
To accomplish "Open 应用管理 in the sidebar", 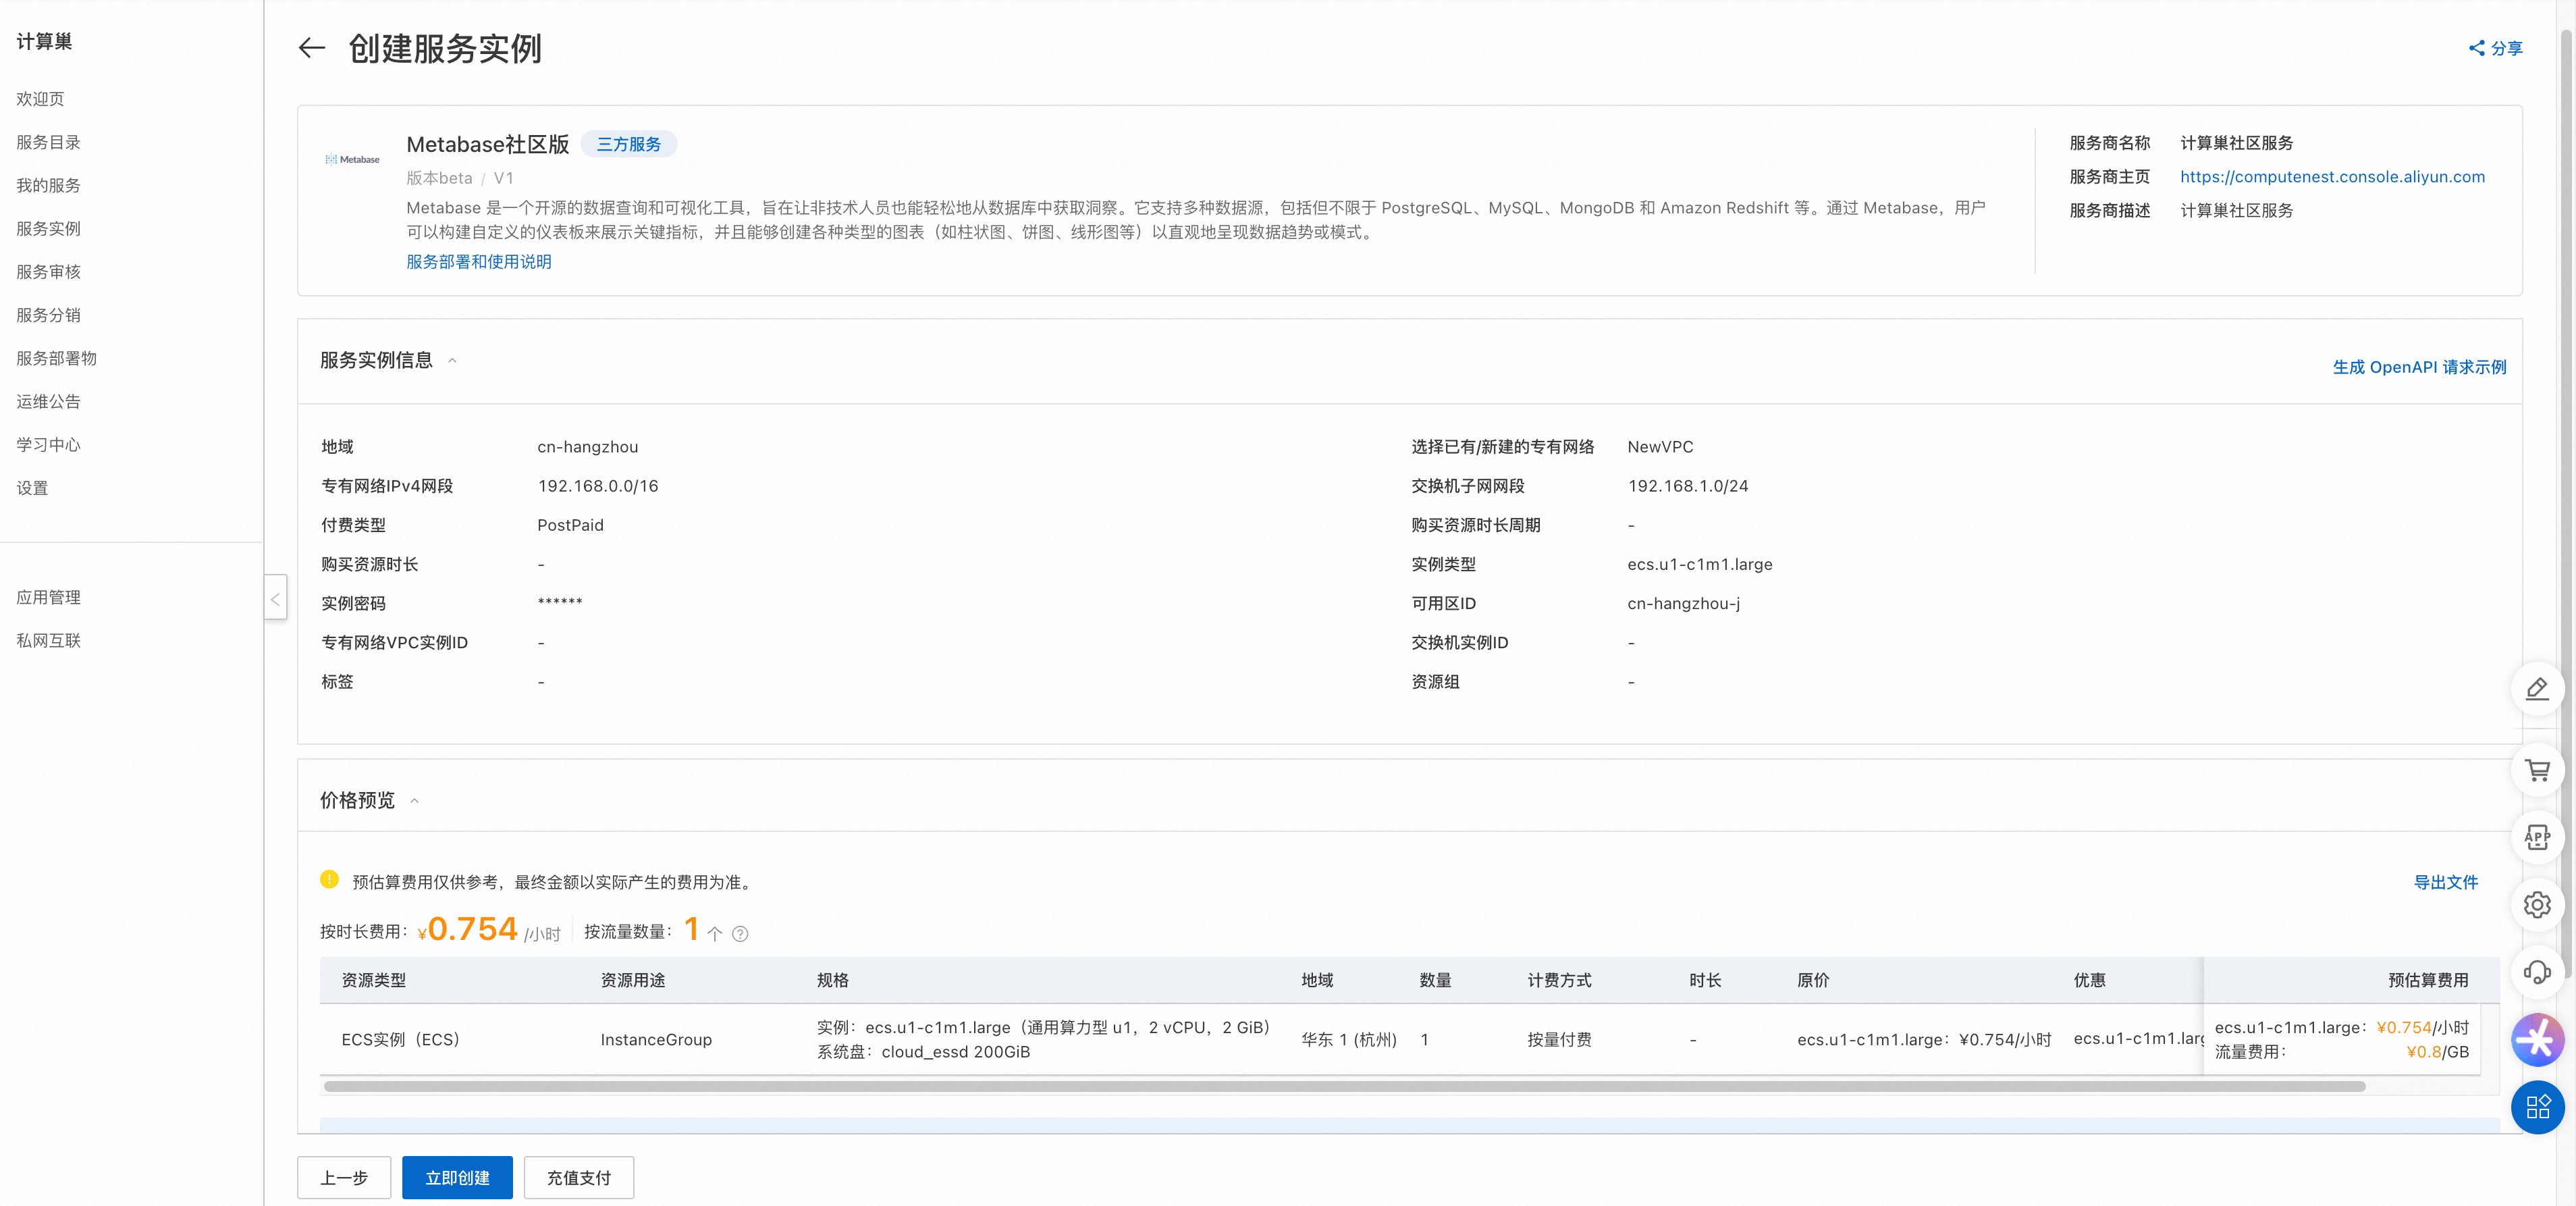I will 48,597.
